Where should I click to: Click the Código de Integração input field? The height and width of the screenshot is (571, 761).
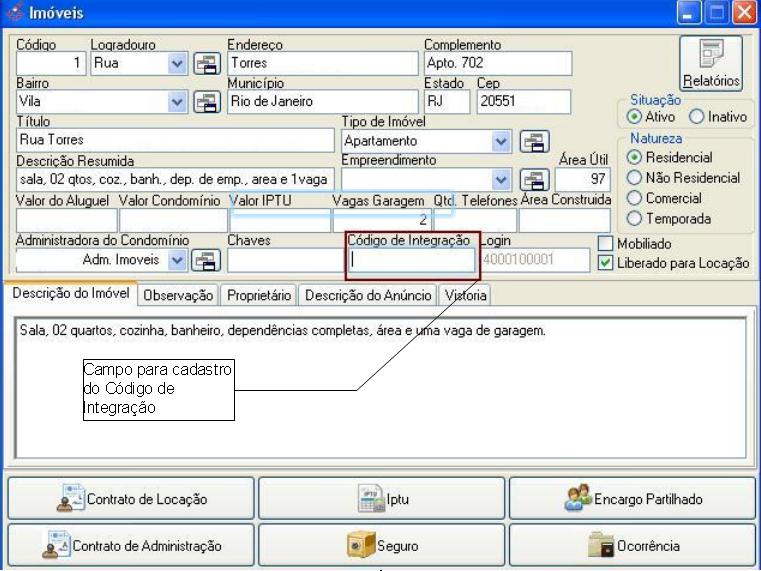coord(411,261)
